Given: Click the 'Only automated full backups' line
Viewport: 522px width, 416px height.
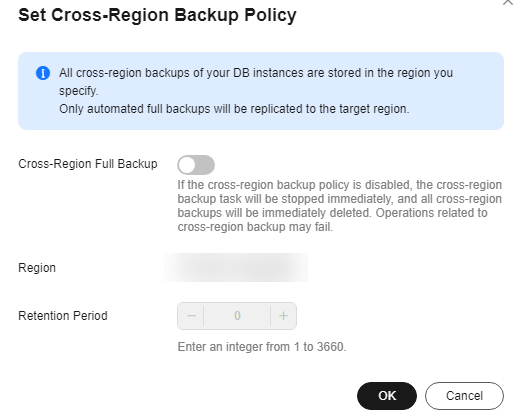Looking at the screenshot, I should 234,109.
